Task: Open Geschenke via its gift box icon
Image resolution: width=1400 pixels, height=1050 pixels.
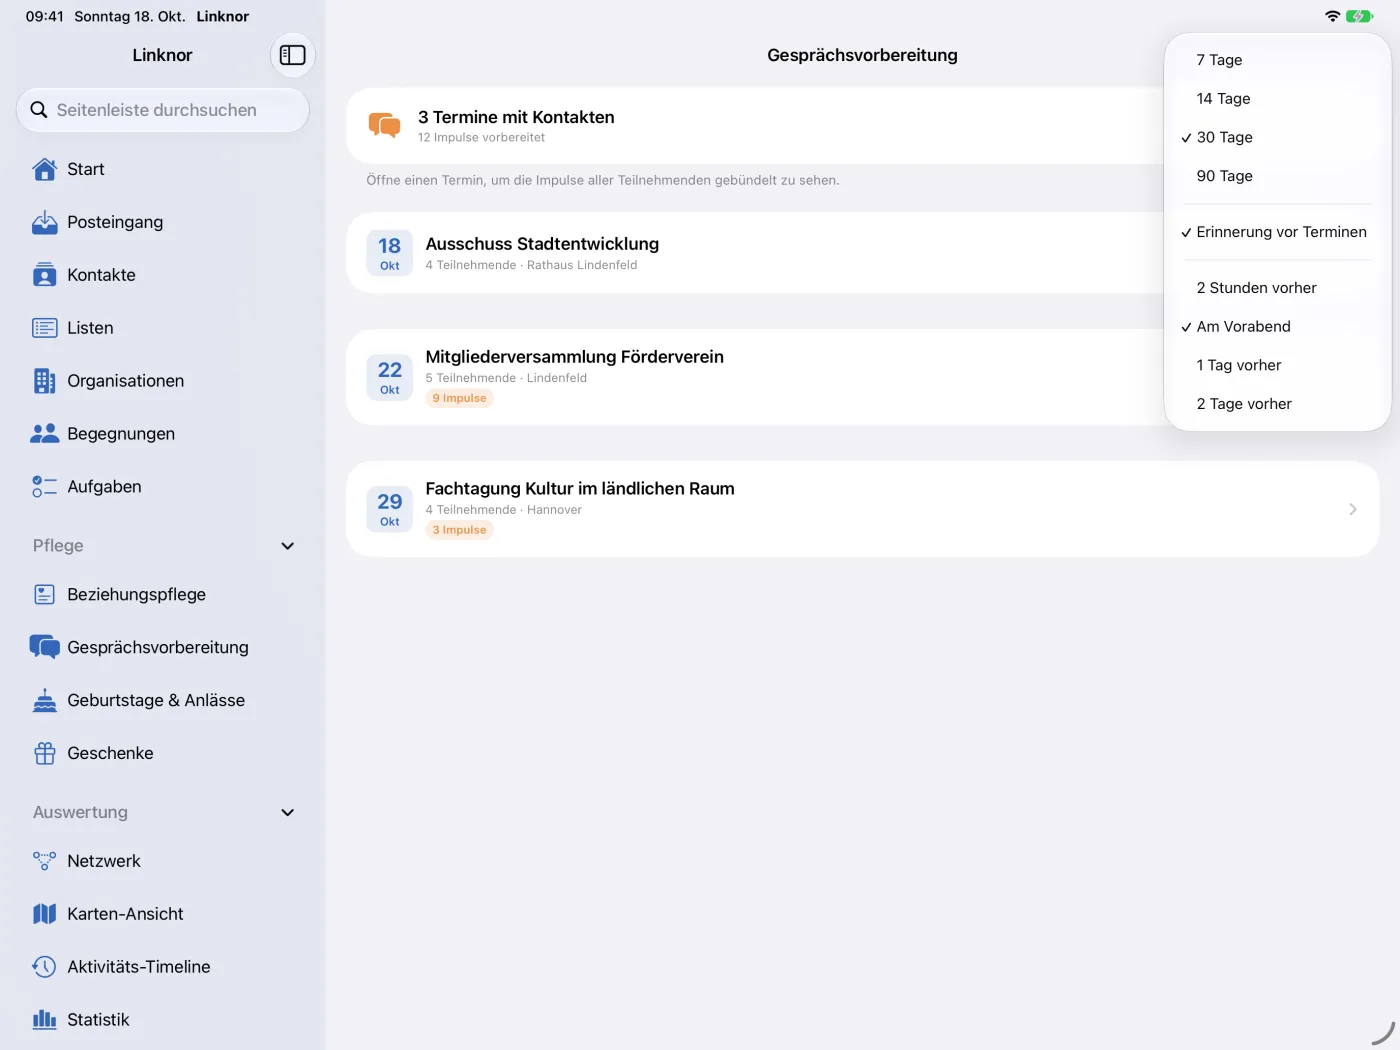Action: pos(45,753)
